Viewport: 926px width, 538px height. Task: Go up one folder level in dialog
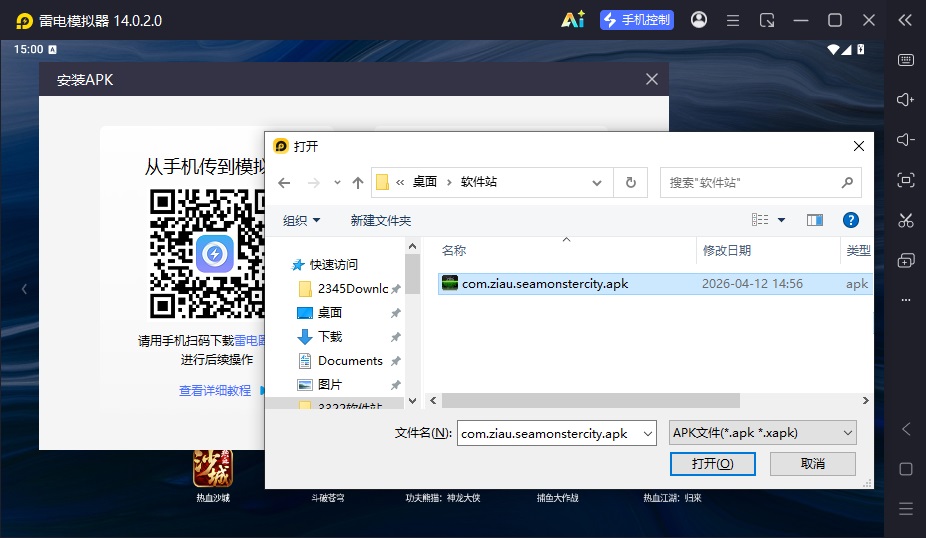click(358, 183)
